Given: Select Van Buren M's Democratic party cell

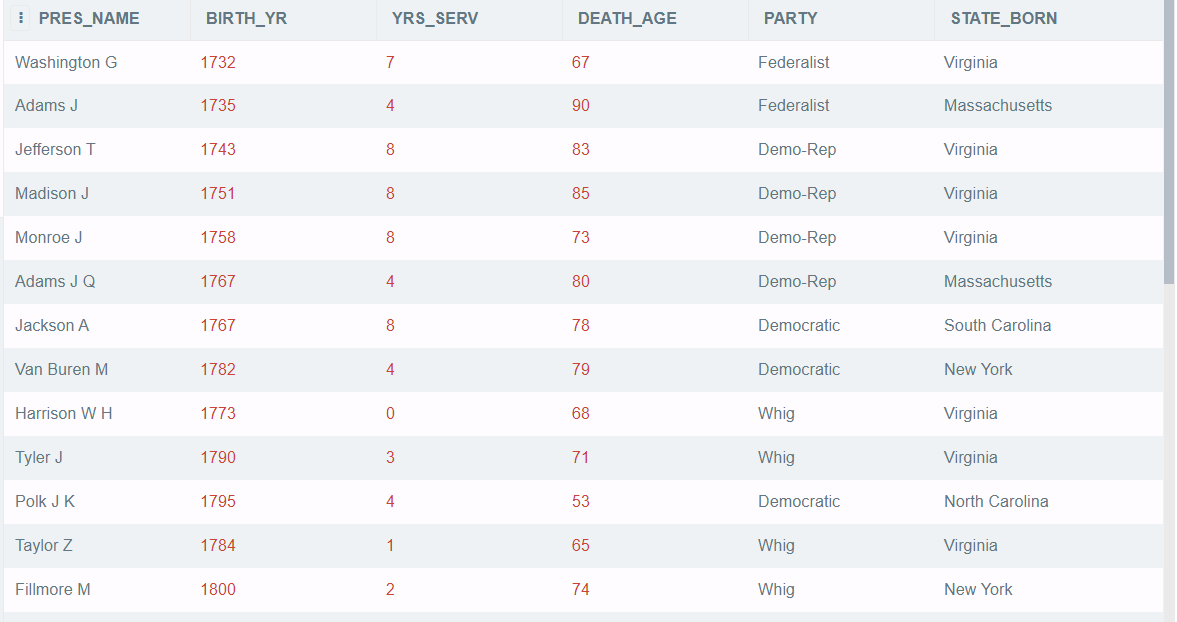Looking at the screenshot, I should pos(799,369).
